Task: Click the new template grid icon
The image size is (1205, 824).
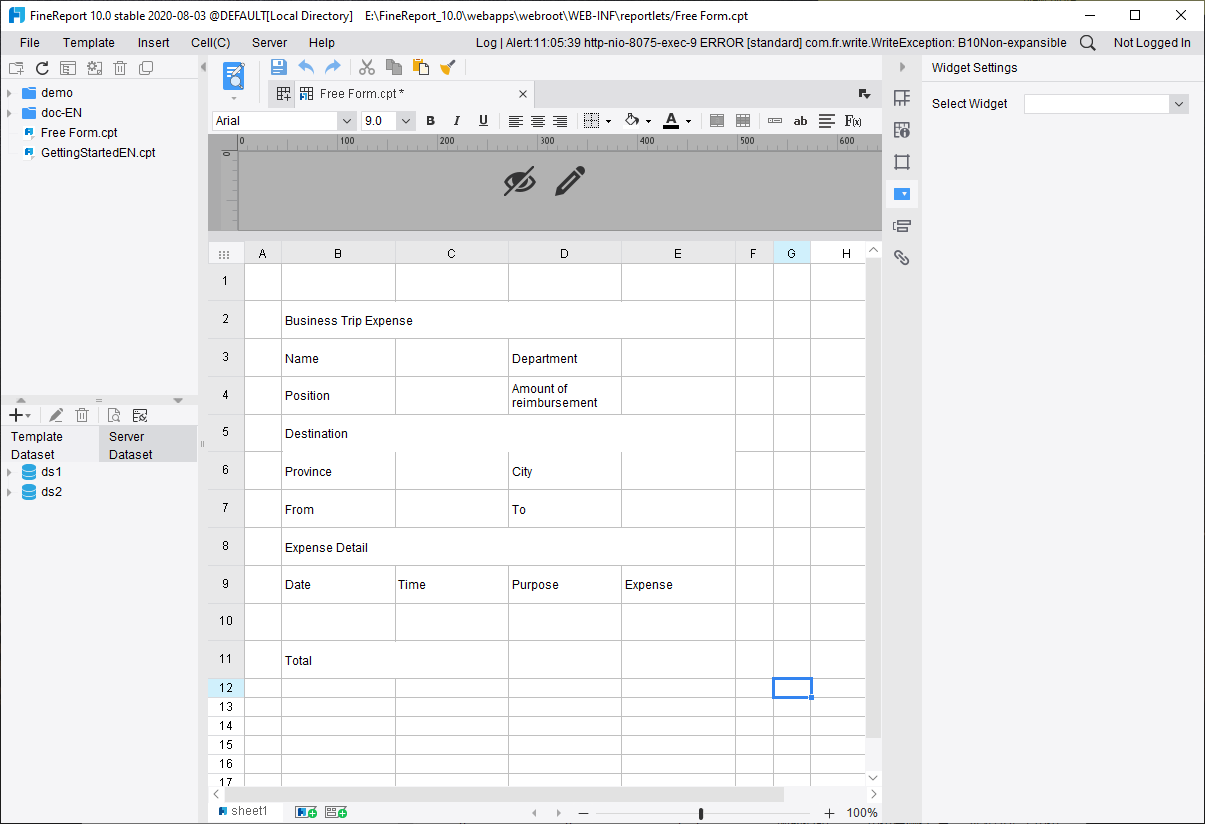Action: coord(284,94)
